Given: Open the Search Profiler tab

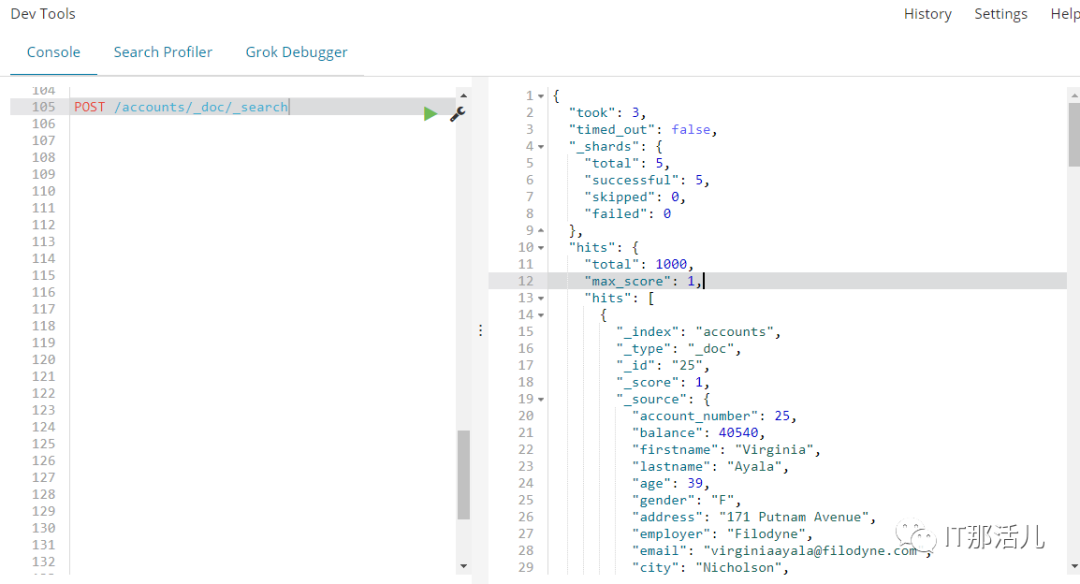Looking at the screenshot, I should coord(163,52).
